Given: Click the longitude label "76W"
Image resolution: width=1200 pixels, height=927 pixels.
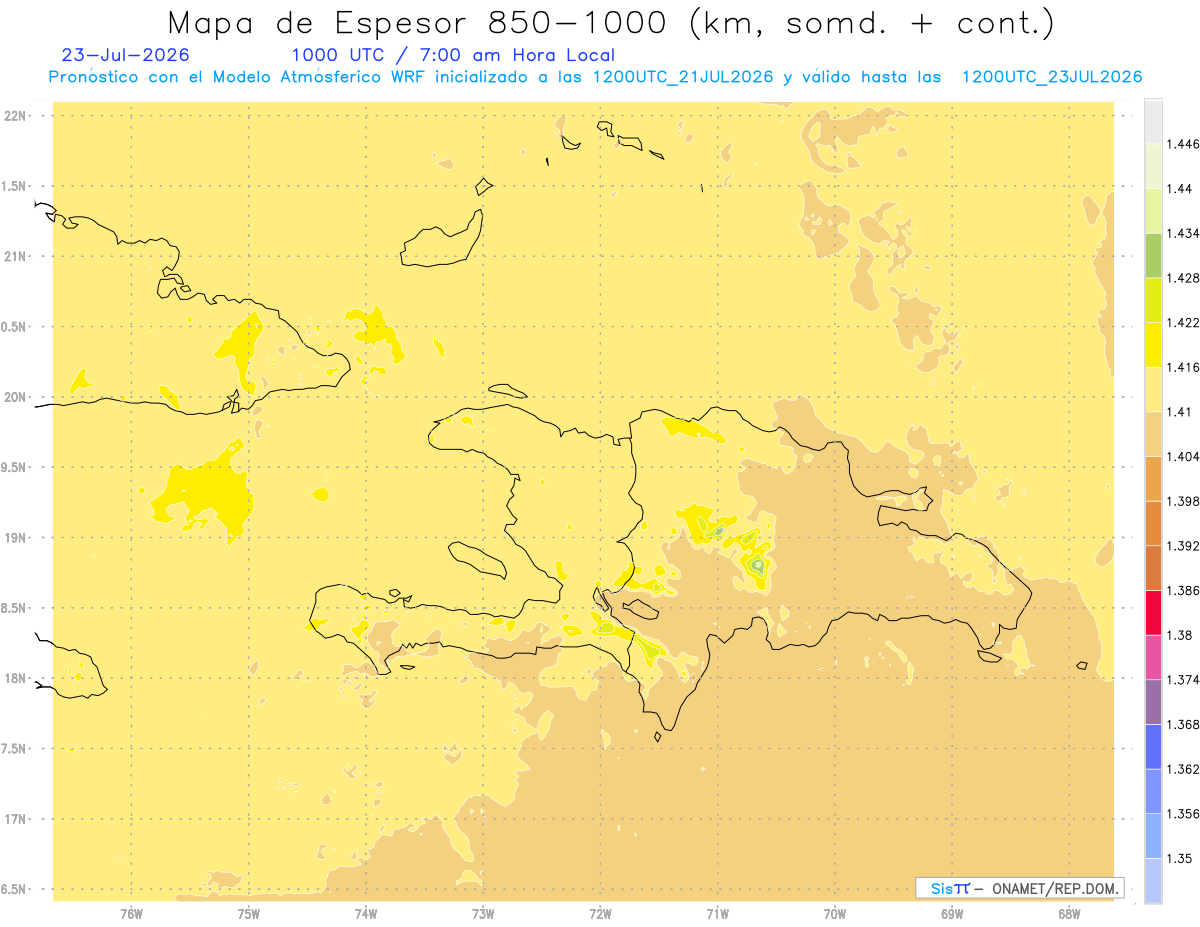Looking at the screenshot, I should click(x=131, y=914).
